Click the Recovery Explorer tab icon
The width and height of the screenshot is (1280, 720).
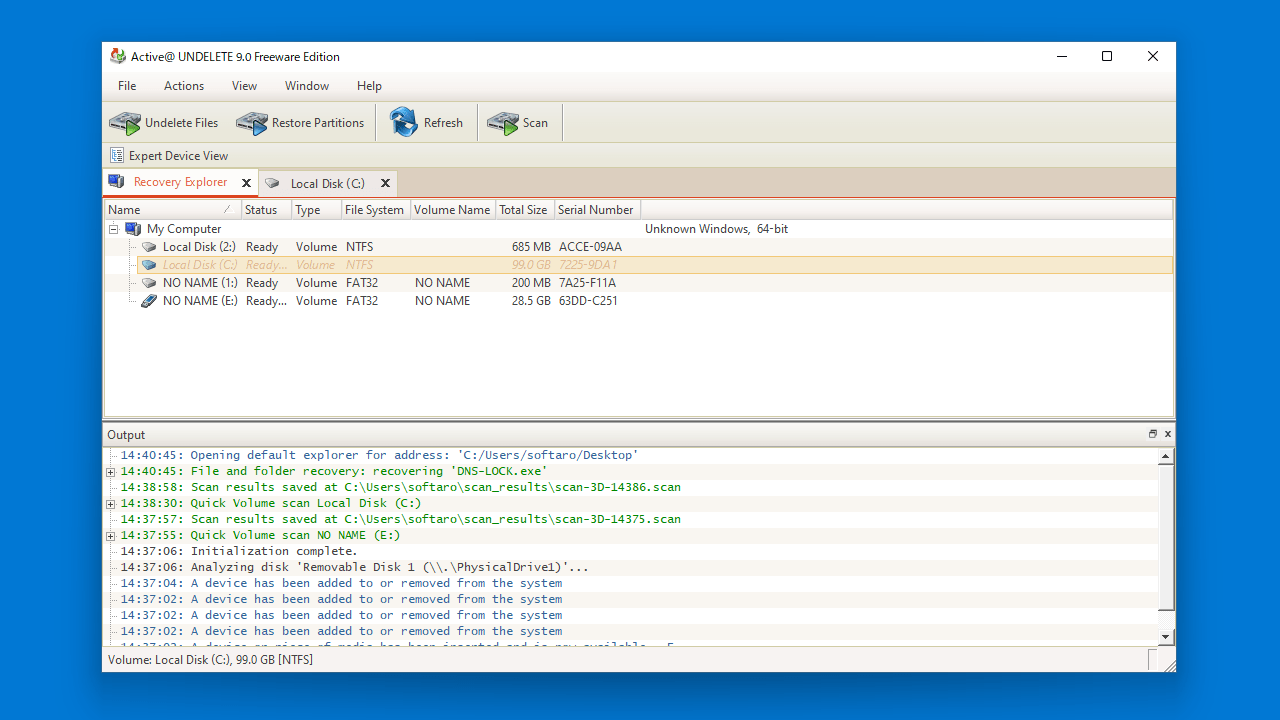tap(116, 182)
